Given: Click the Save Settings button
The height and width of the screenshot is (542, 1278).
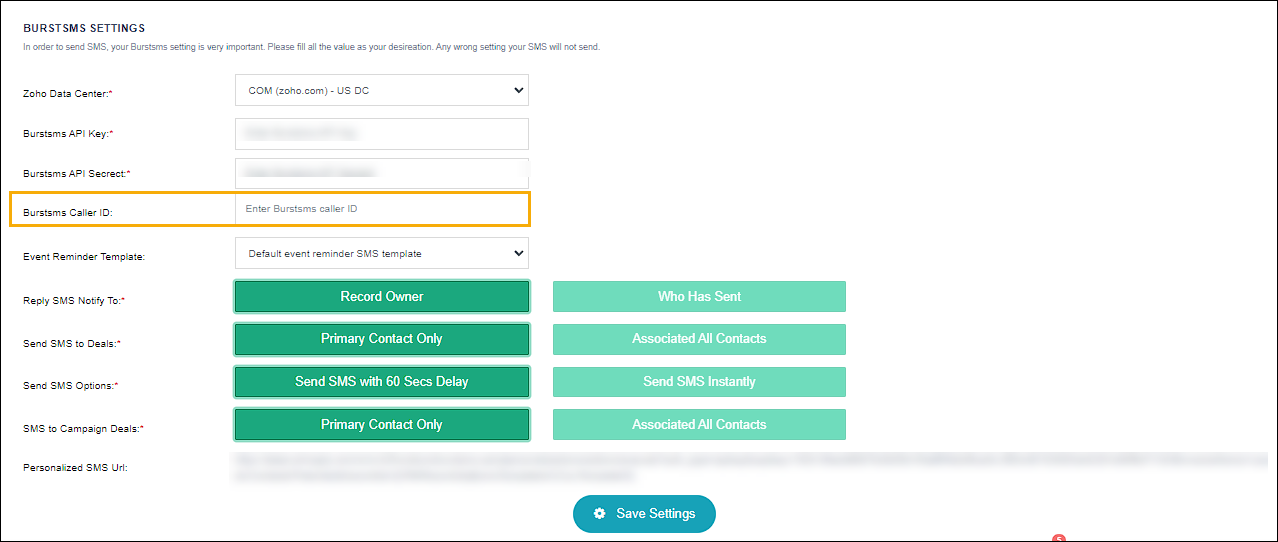Looking at the screenshot, I should point(644,514).
